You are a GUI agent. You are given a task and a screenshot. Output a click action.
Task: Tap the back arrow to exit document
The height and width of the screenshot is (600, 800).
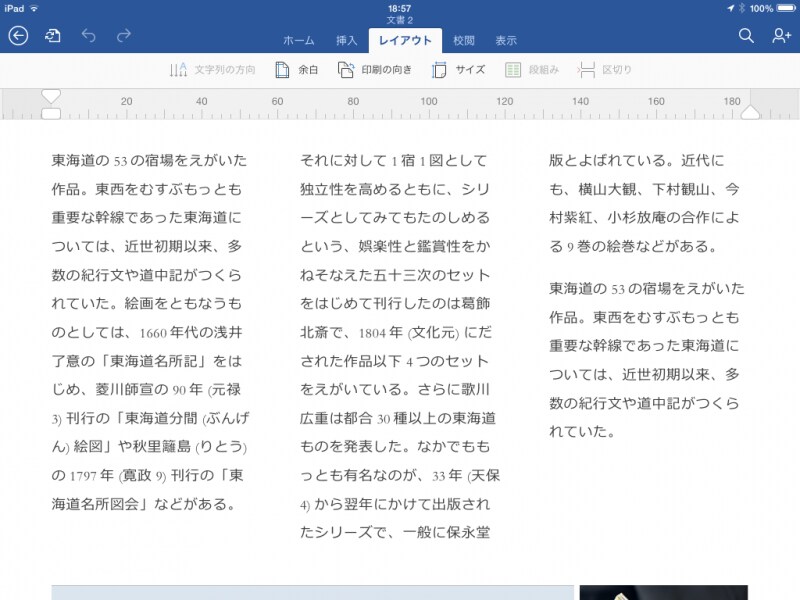tap(20, 35)
